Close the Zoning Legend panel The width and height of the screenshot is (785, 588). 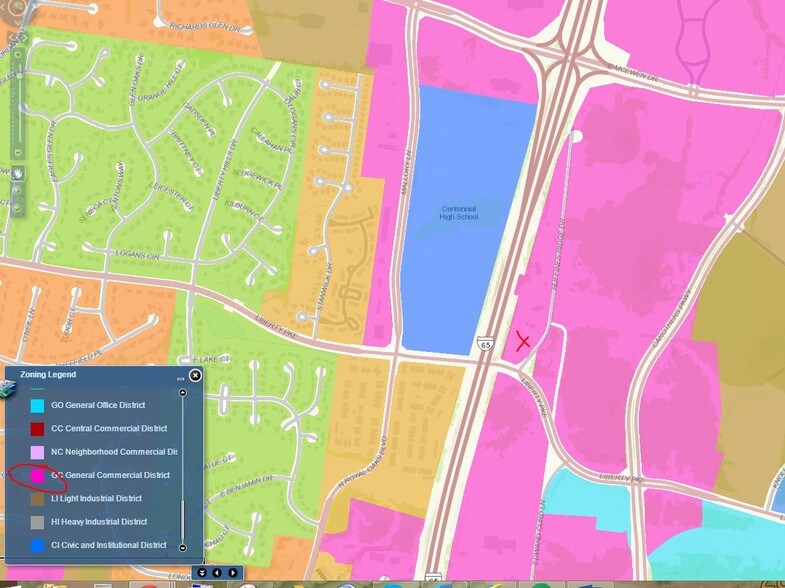tap(195, 375)
